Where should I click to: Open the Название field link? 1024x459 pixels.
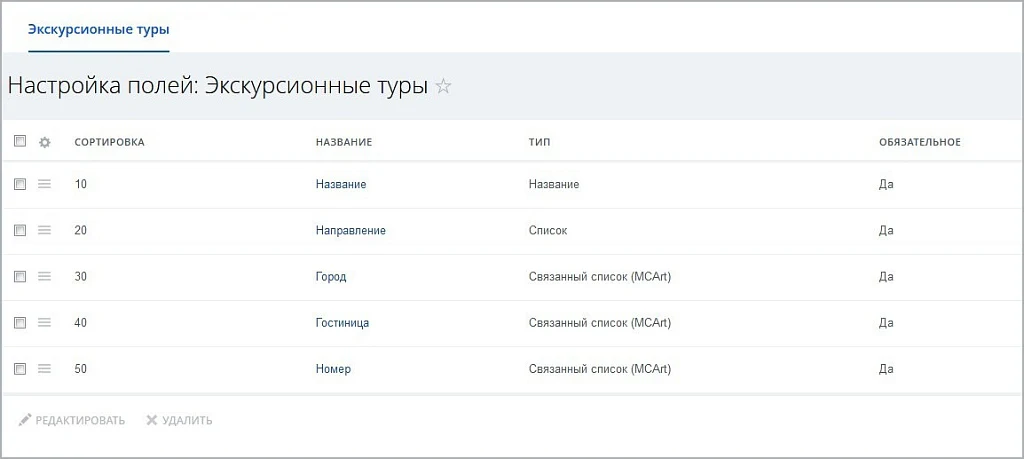coord(341,185)
